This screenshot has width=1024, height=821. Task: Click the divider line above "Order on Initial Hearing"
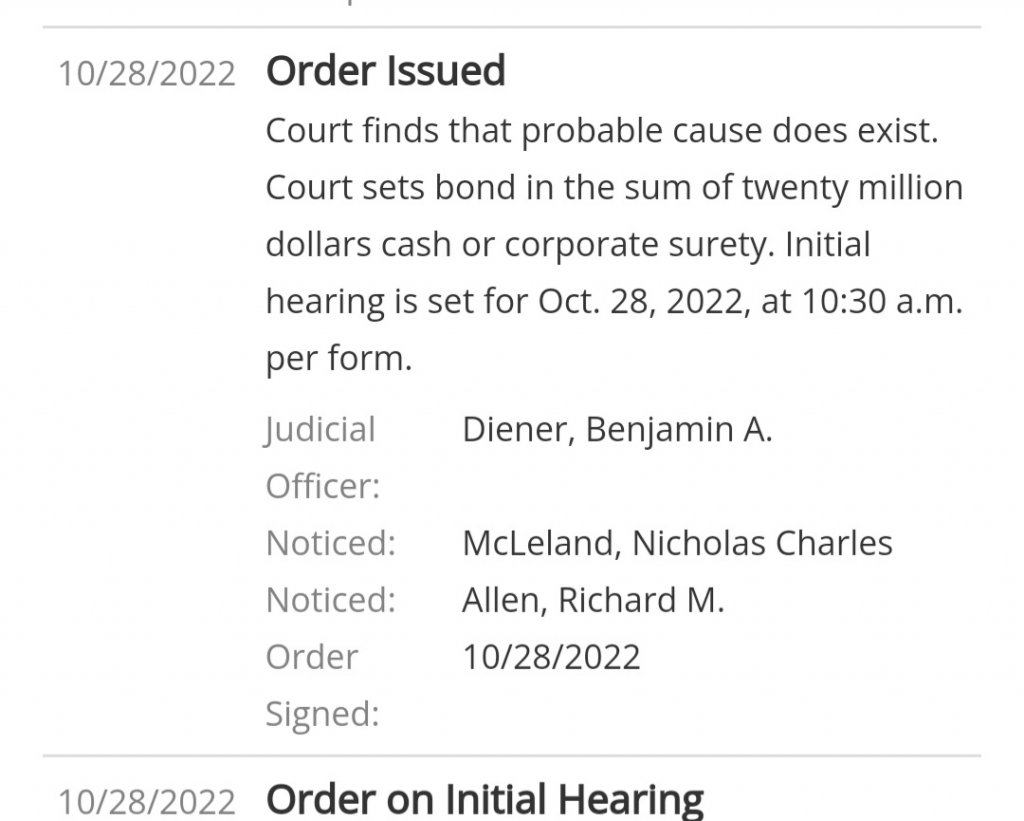point(512,756)
